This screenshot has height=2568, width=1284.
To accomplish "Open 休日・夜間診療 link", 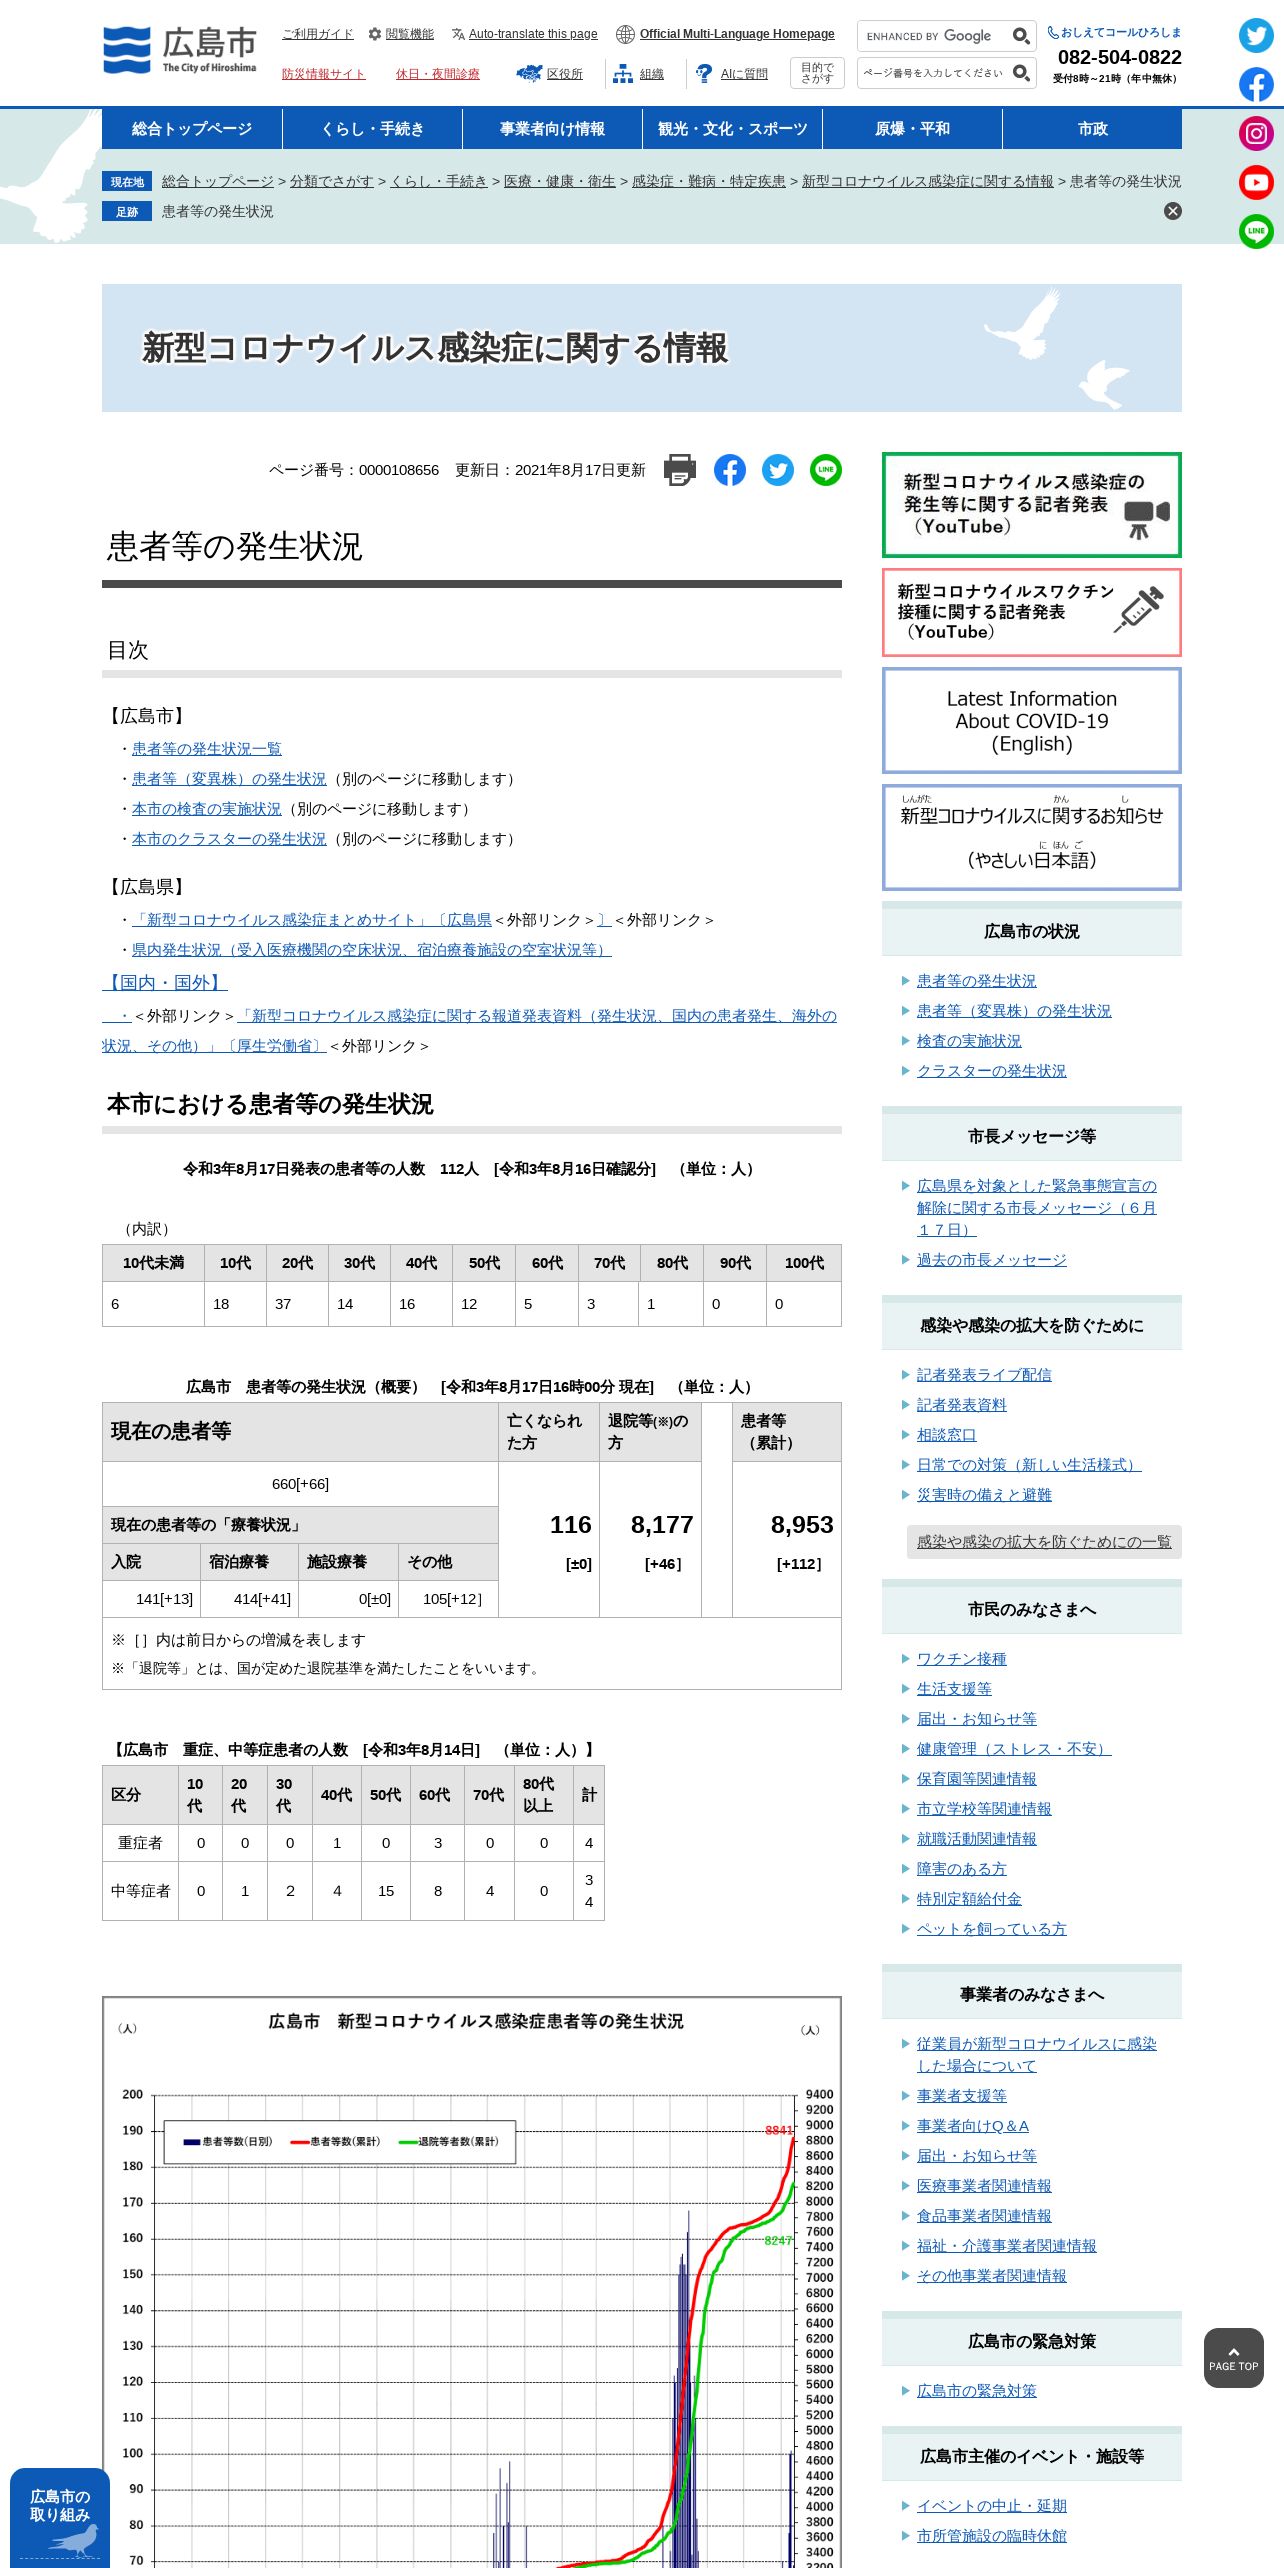I will pyautogui.click(x=438, y=74).
